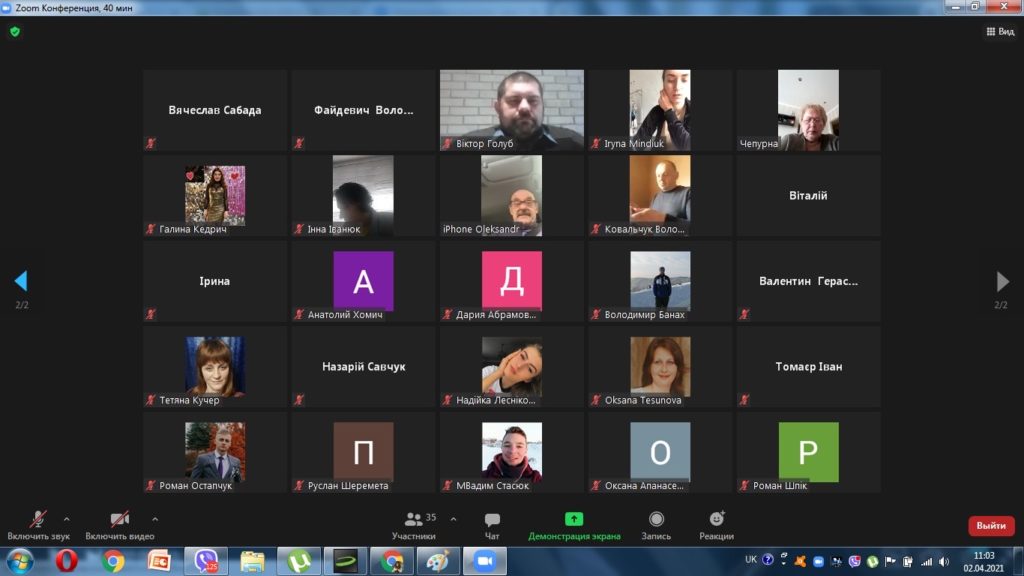Open Viber from the taskbar
Viewport: 1024px width, 576px height.
pos(207,561)
